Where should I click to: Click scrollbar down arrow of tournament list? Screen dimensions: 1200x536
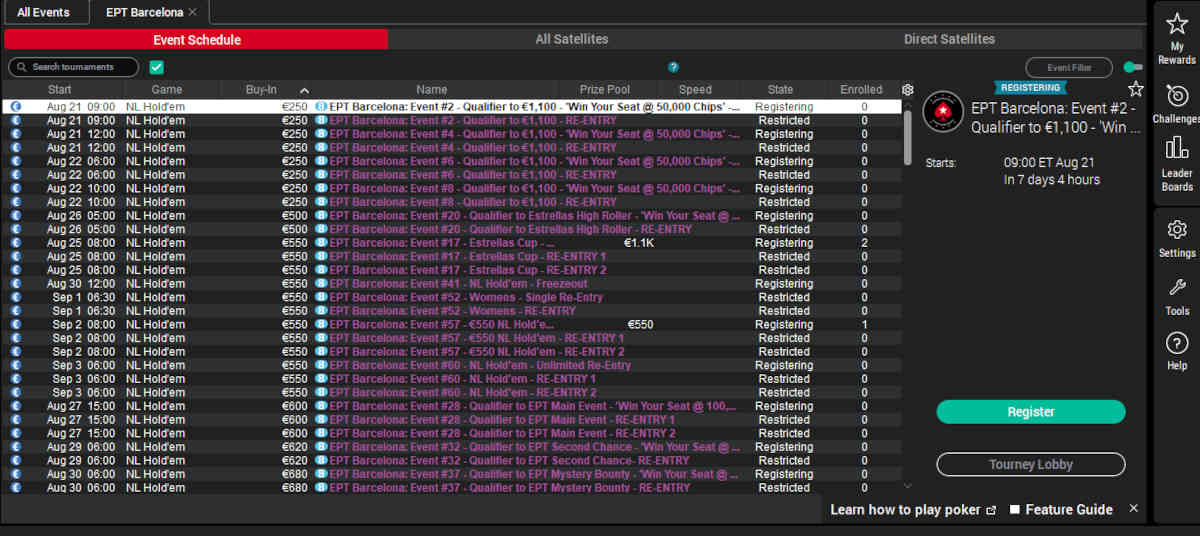coord(907,486)
